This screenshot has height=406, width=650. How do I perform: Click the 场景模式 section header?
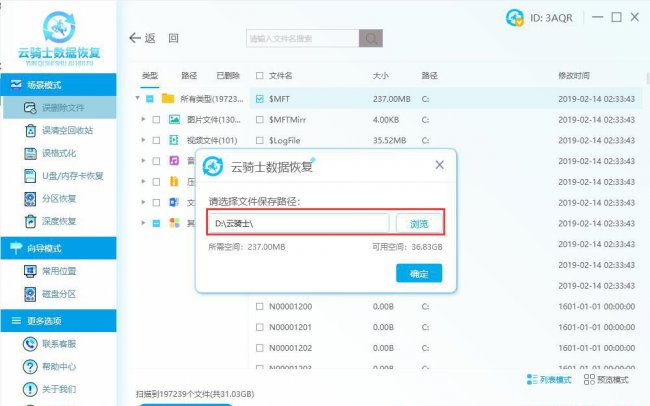point(58,85)
